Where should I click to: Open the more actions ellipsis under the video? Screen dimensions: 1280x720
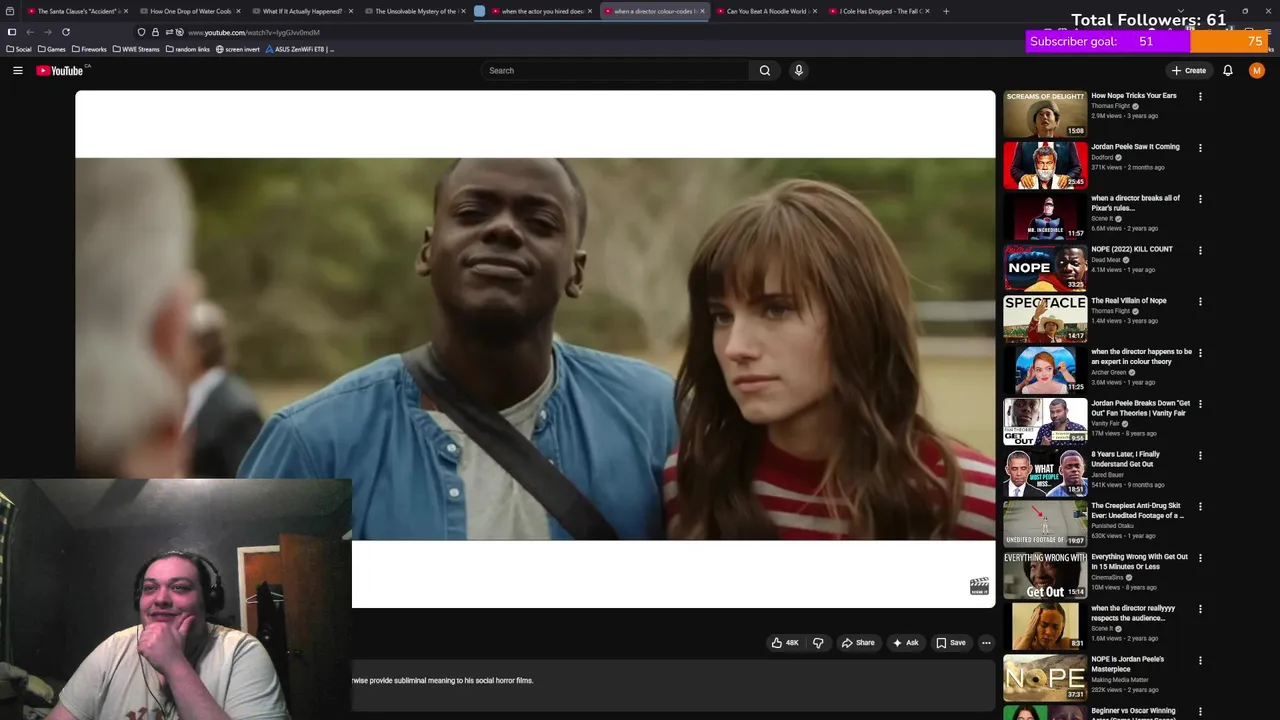[986, 643]
